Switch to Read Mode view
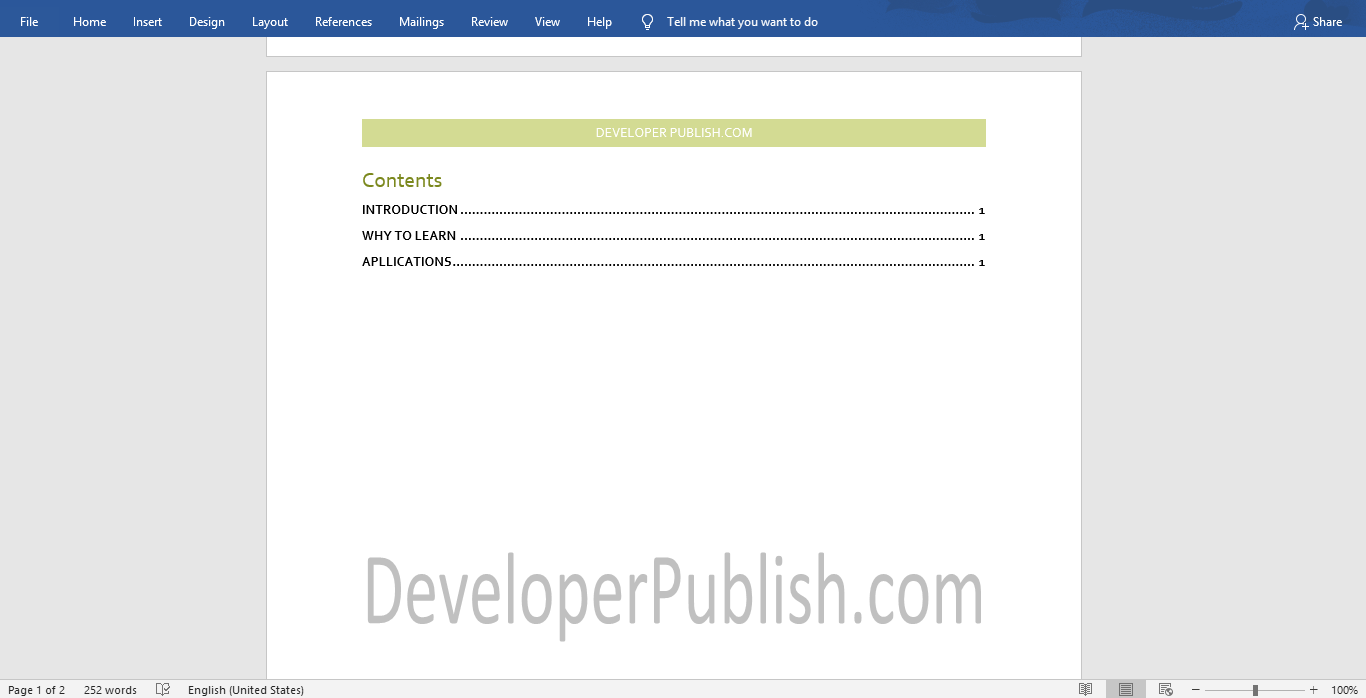Viewport: 1366px width, 698px height. 1085,689
